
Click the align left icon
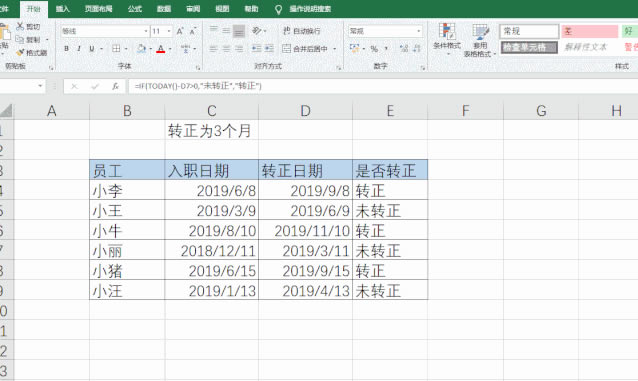pos(213,48)
